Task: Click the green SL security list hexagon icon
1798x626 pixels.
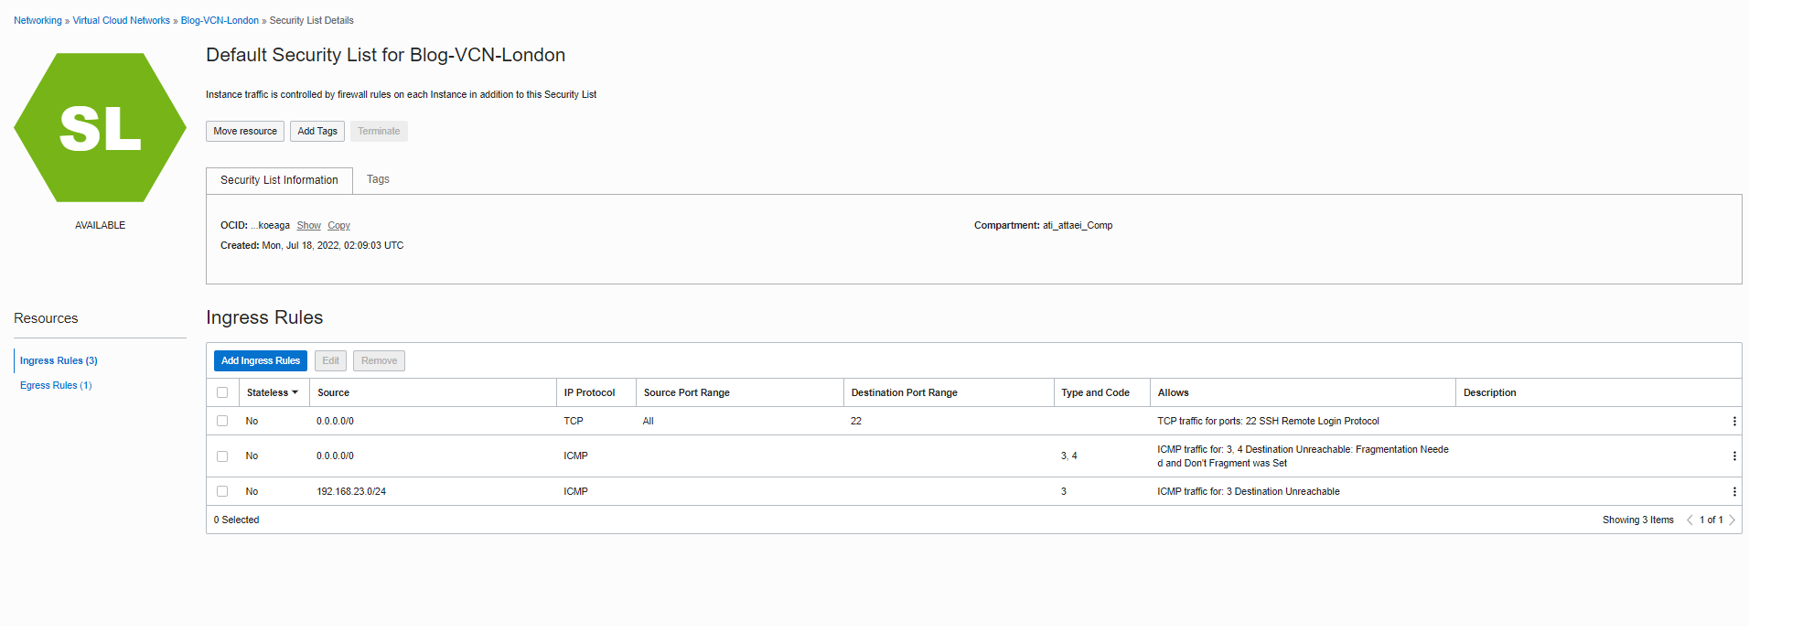Action: (x=100, y=128)
